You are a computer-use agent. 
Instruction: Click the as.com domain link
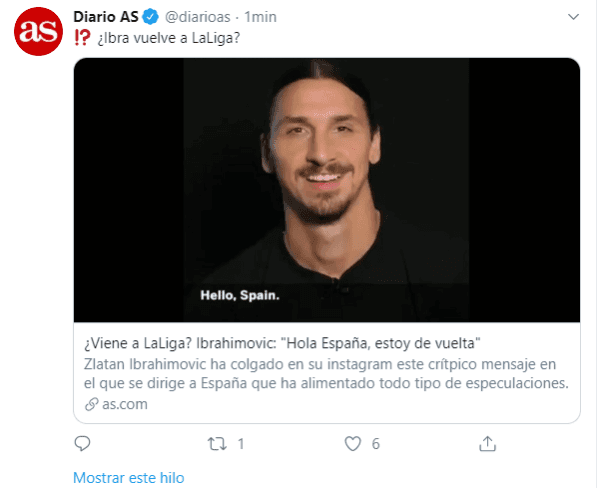125,404
